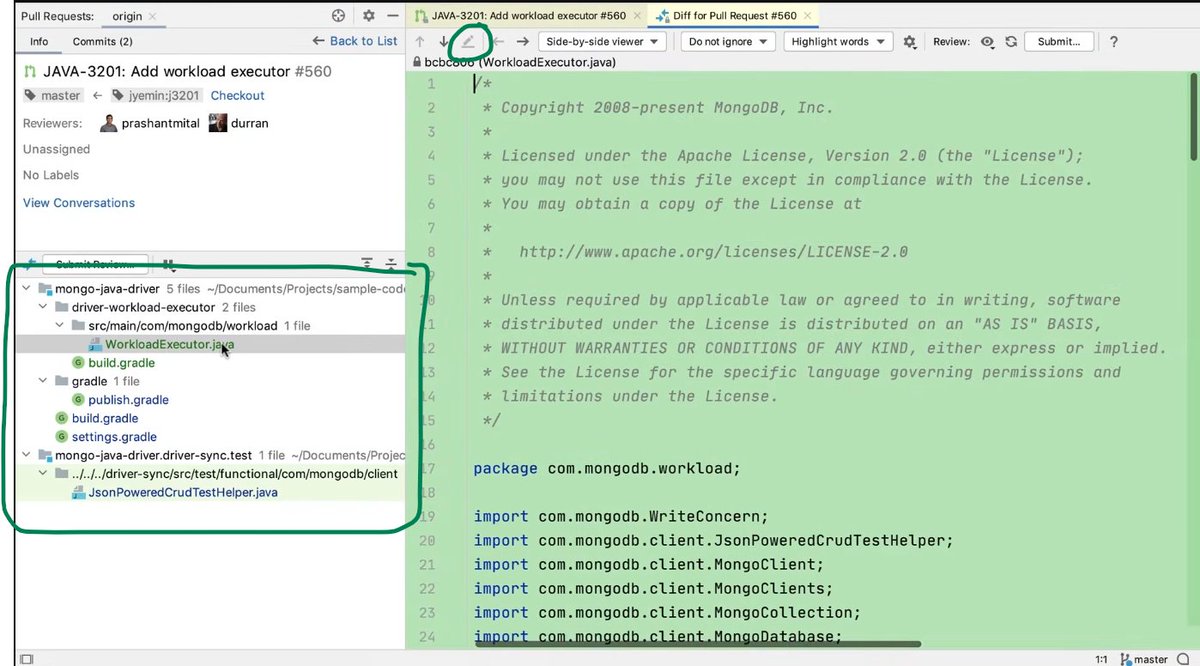Select root-level build.gradle above settings.gradle

[x=105, y=418]
